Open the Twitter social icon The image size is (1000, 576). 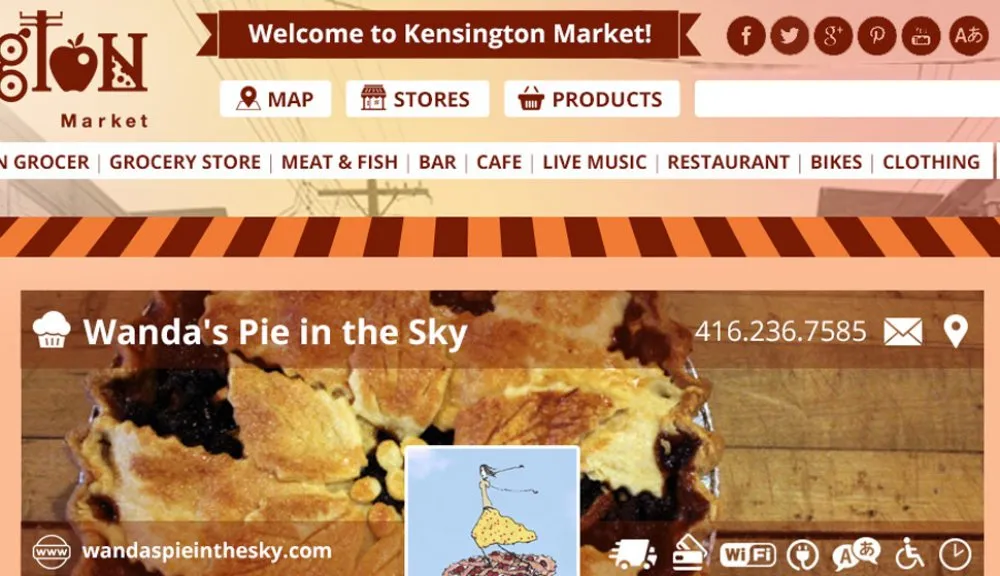790,35
